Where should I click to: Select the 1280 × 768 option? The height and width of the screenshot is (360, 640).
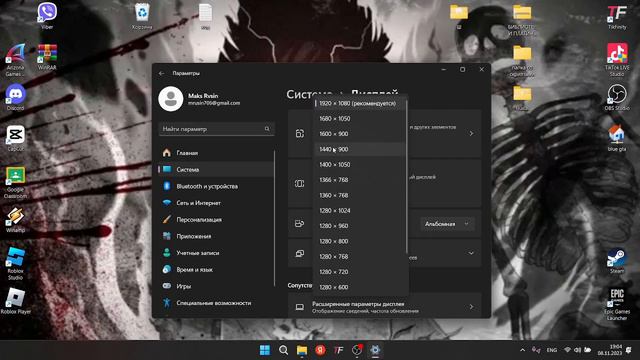coord(360,256)
